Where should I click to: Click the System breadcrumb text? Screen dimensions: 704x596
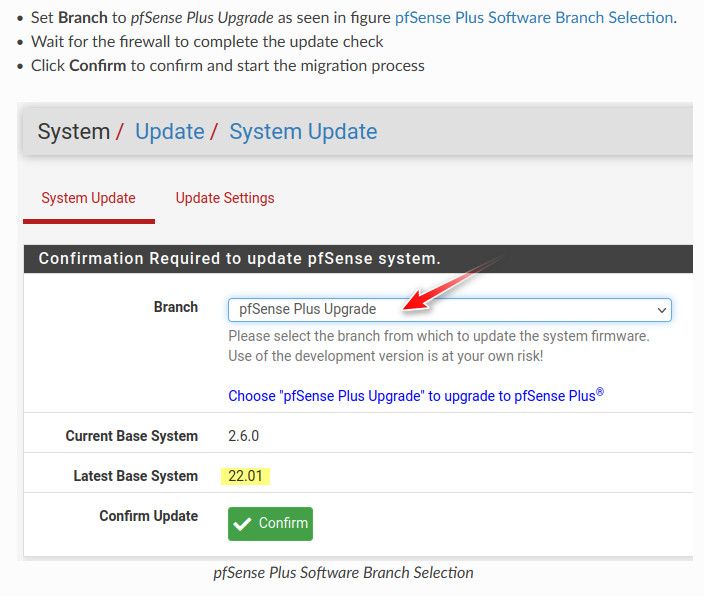74,132
